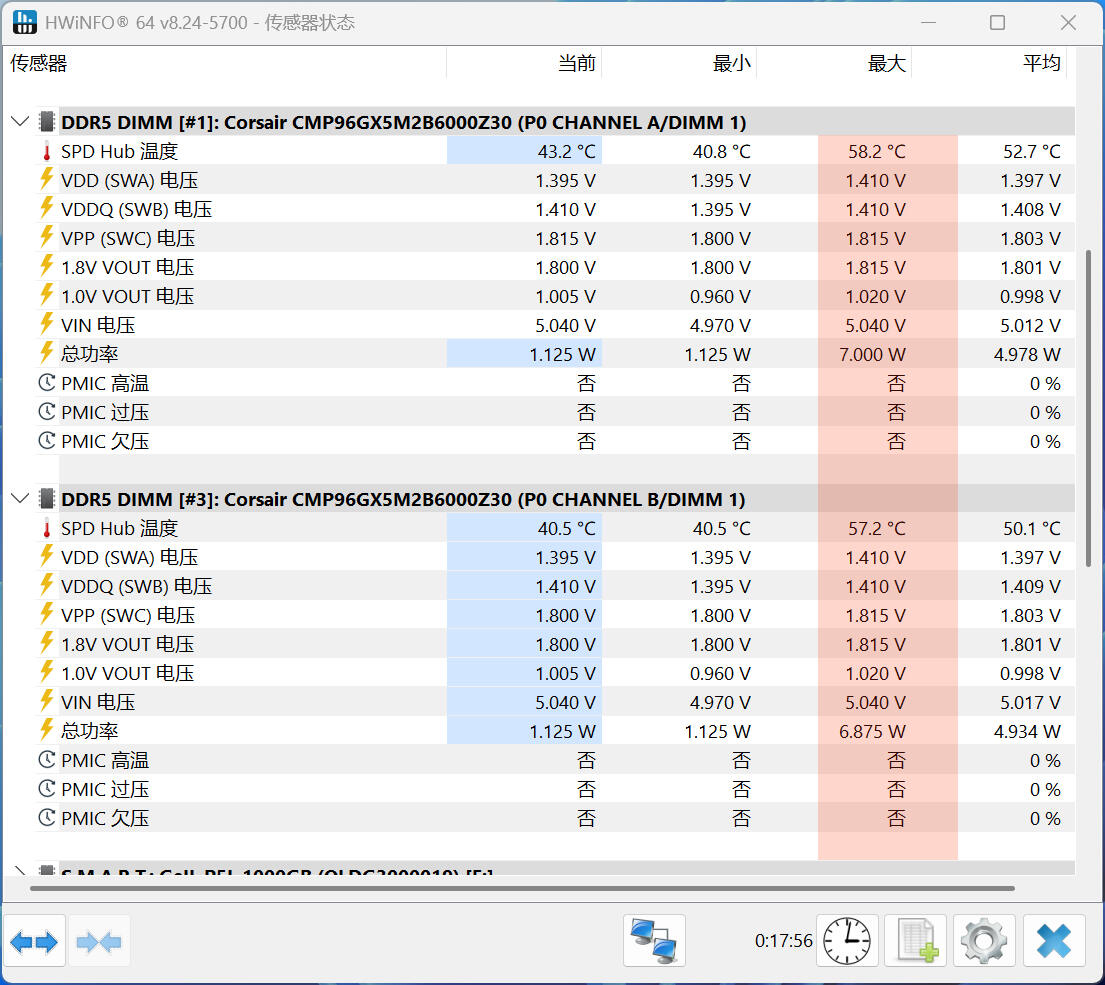Click thermometer icon of DIMM #3 SPD Hub

47,528
